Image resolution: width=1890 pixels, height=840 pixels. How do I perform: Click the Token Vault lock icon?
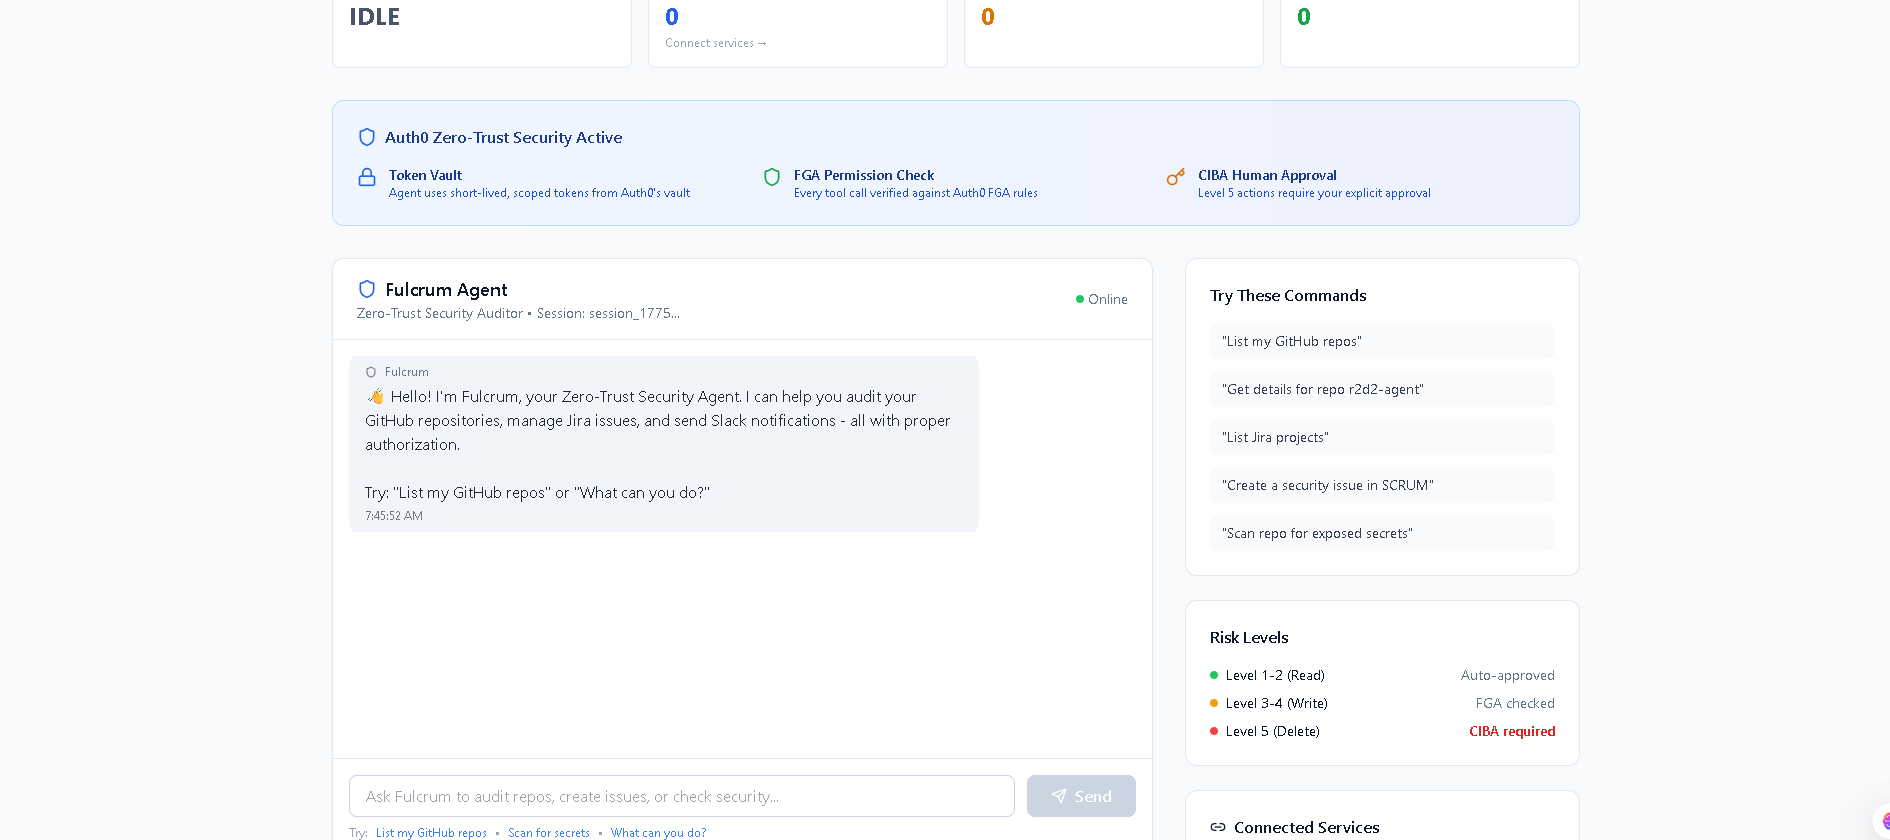pyautogui.click(x=367, y=177)
